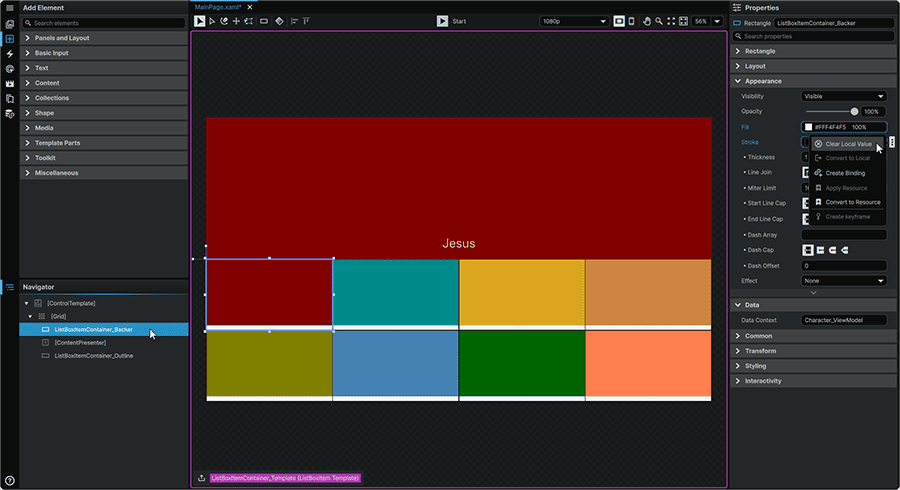Screen dimensions: 900x490
Task: Click the export icon beside the breadcrumb
Action: [x=201, y=478]
